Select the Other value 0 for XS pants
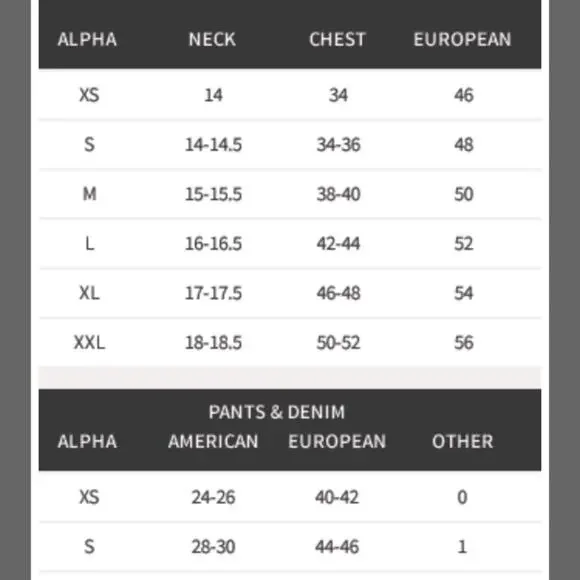 click(462, 497)
